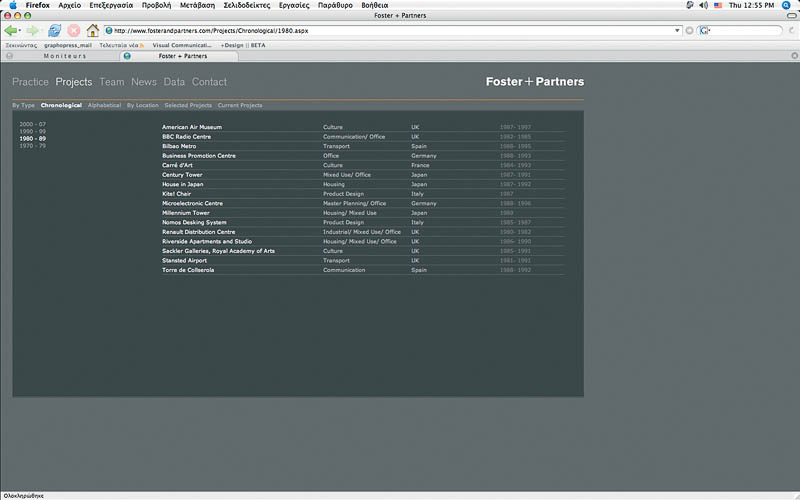Open Torre de Collserola project
The width and height of the screenshot is (800, 500).
[188, 270]
